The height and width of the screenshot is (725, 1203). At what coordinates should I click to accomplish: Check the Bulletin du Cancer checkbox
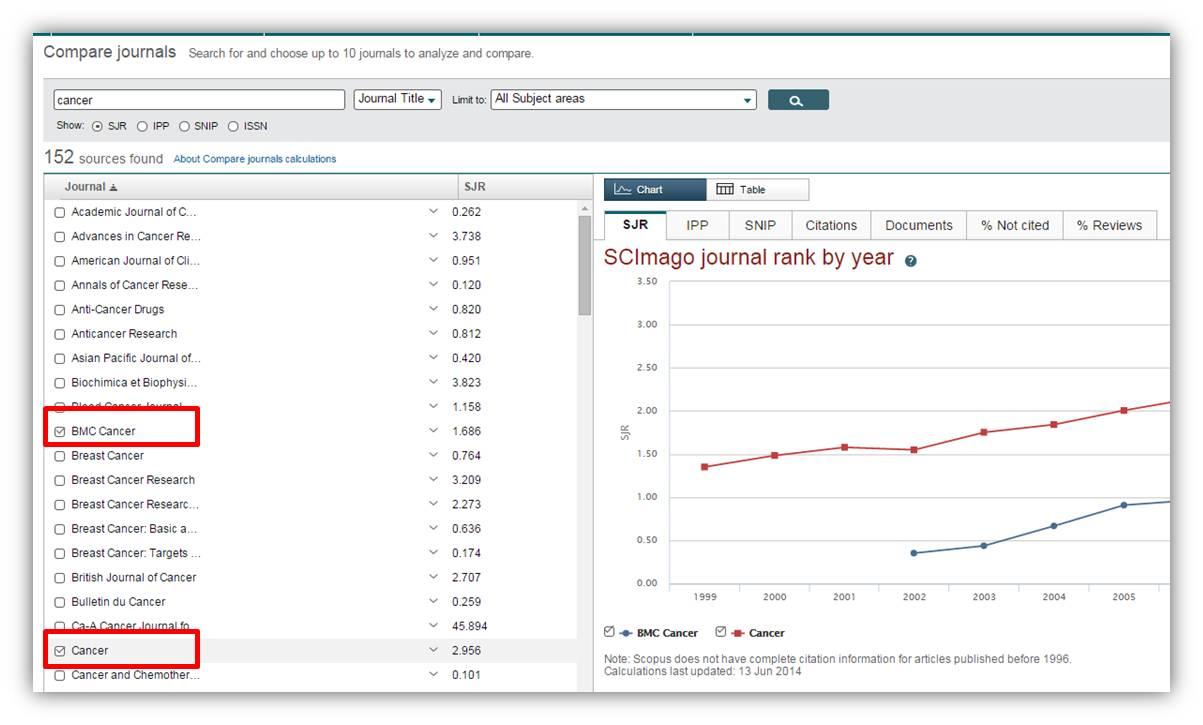(60, 602)
